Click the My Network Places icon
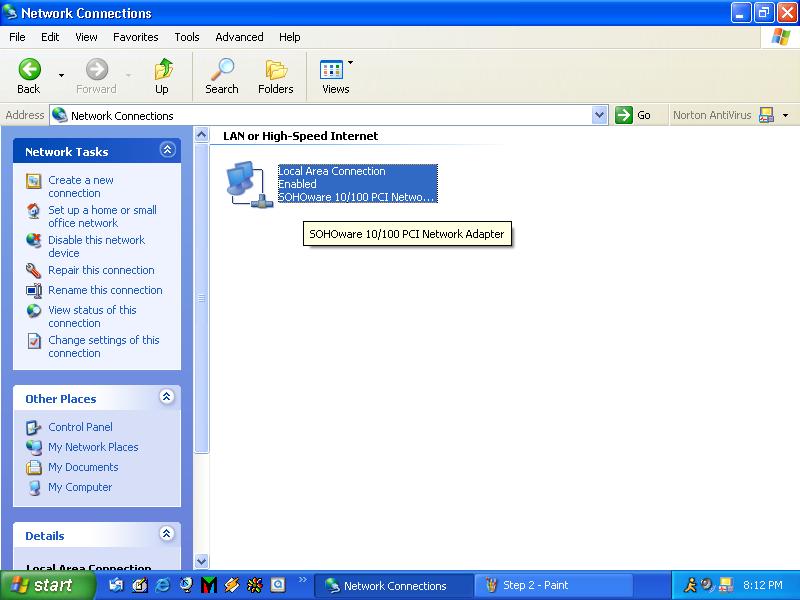 point(34,447)
